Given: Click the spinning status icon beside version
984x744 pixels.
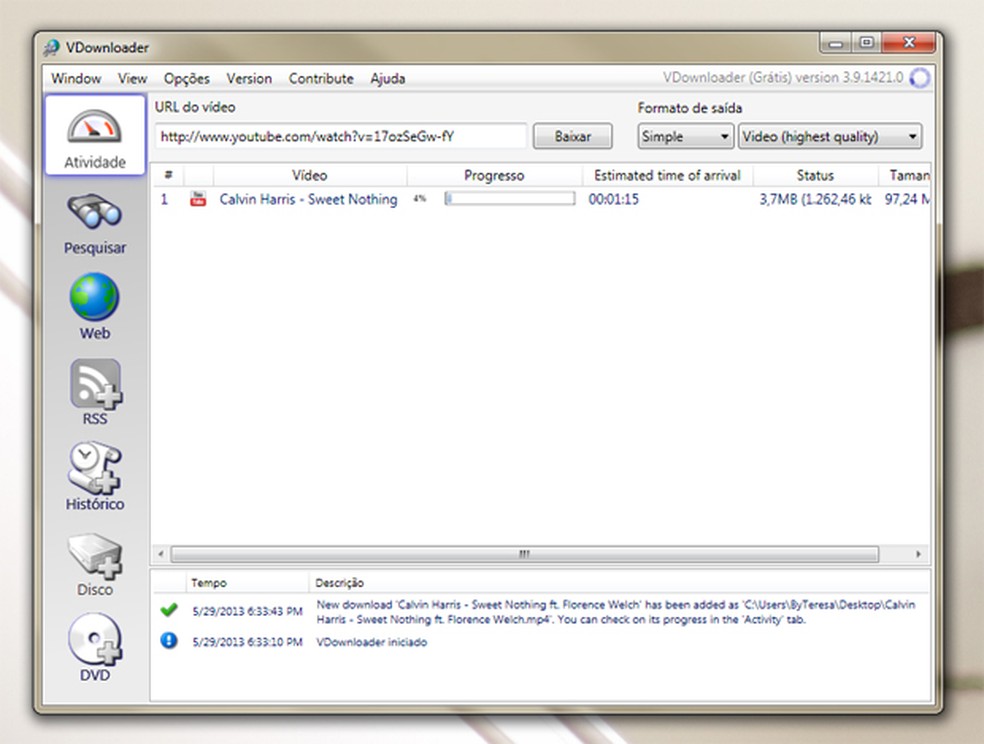Looking at the screenshot, I should pos(920,78).
